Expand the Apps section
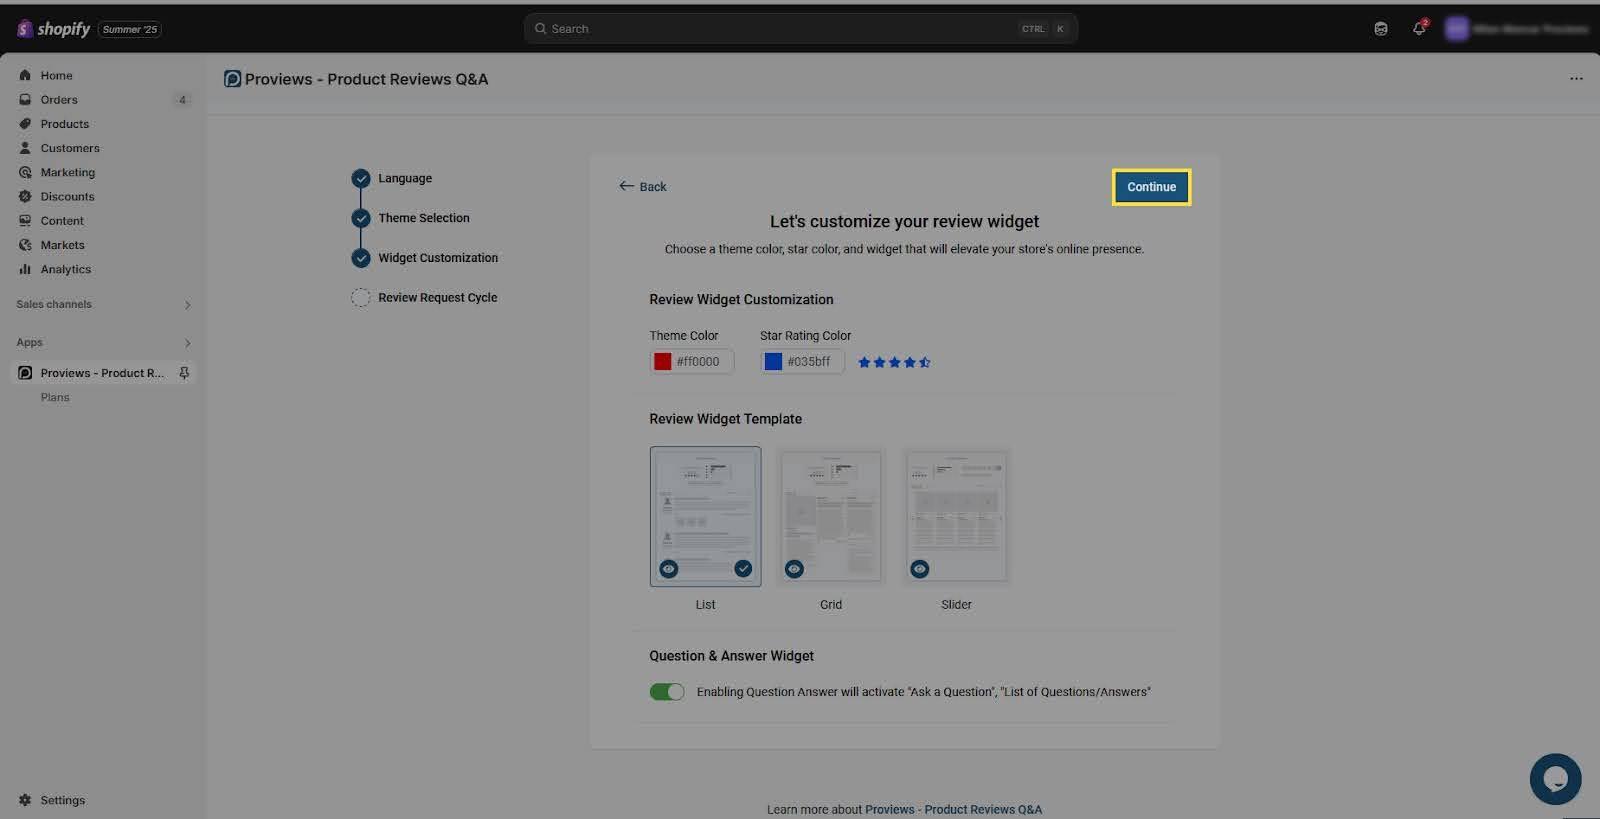1600x819 pixels. [x=187, y=343]
